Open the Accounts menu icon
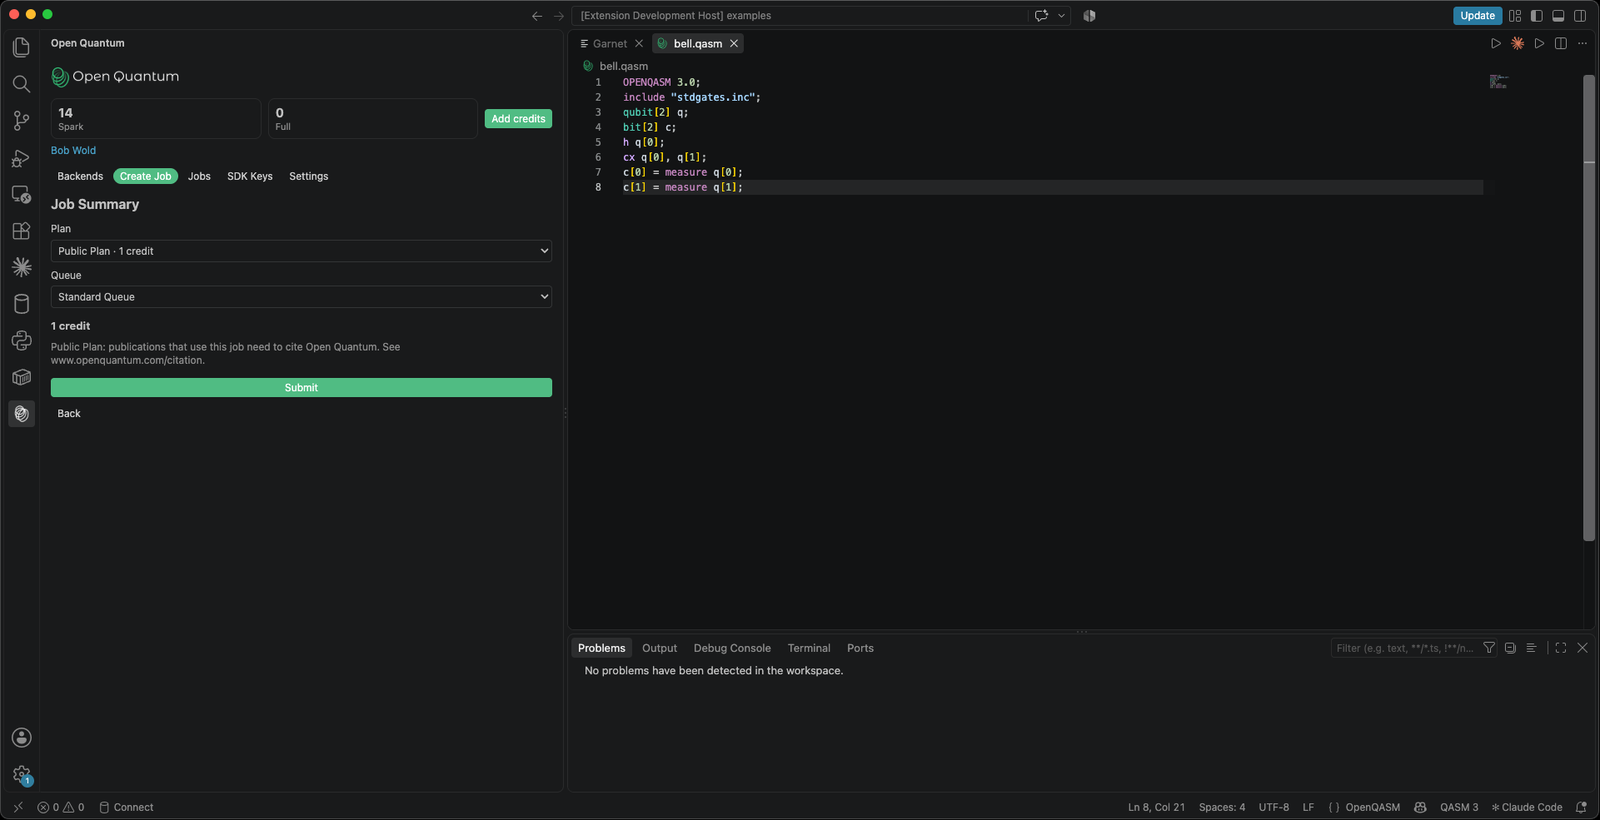The width and height of the screenshot is (1600, 820). (21, 738)
